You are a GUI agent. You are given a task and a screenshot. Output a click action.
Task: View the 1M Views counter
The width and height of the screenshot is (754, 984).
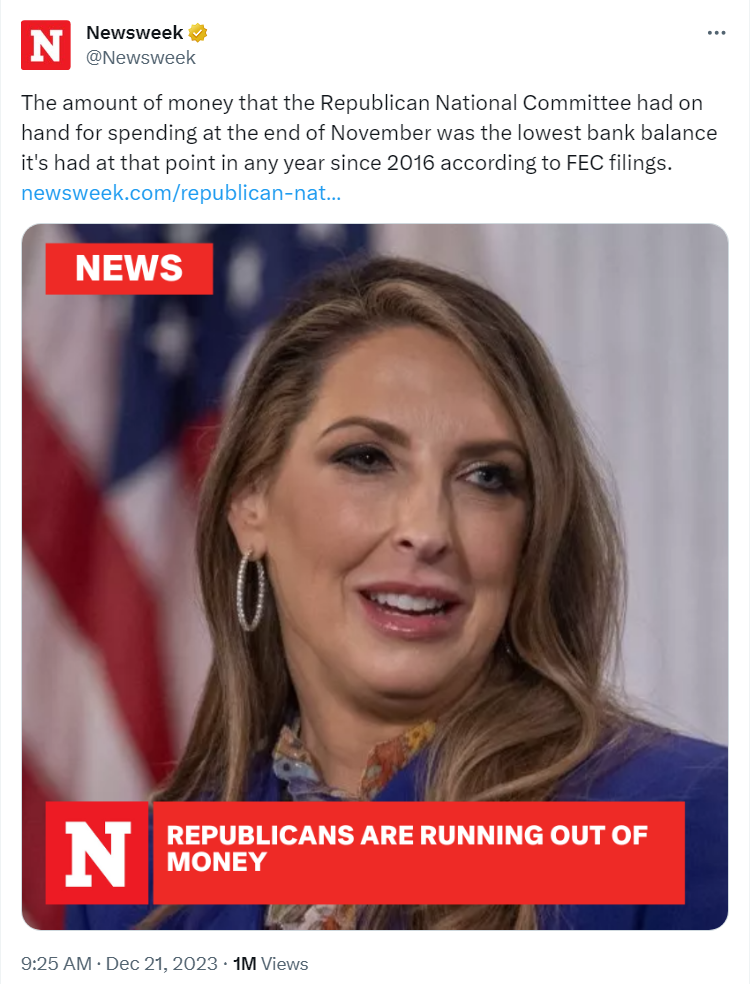(x=270, y=963)
